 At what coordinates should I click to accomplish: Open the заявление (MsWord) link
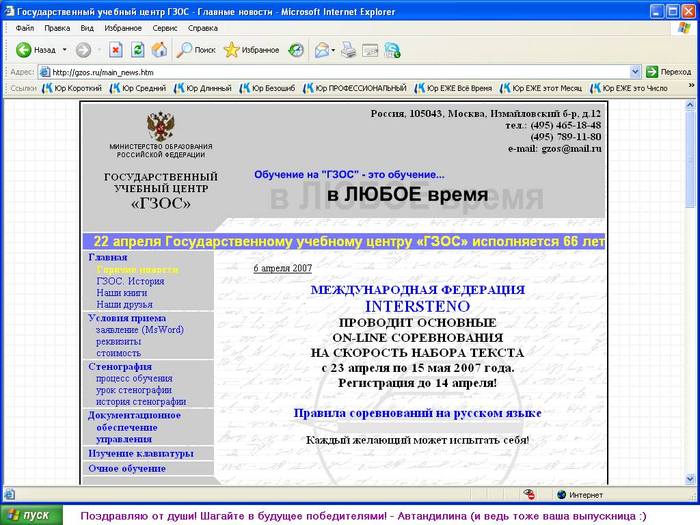point(140,330)
